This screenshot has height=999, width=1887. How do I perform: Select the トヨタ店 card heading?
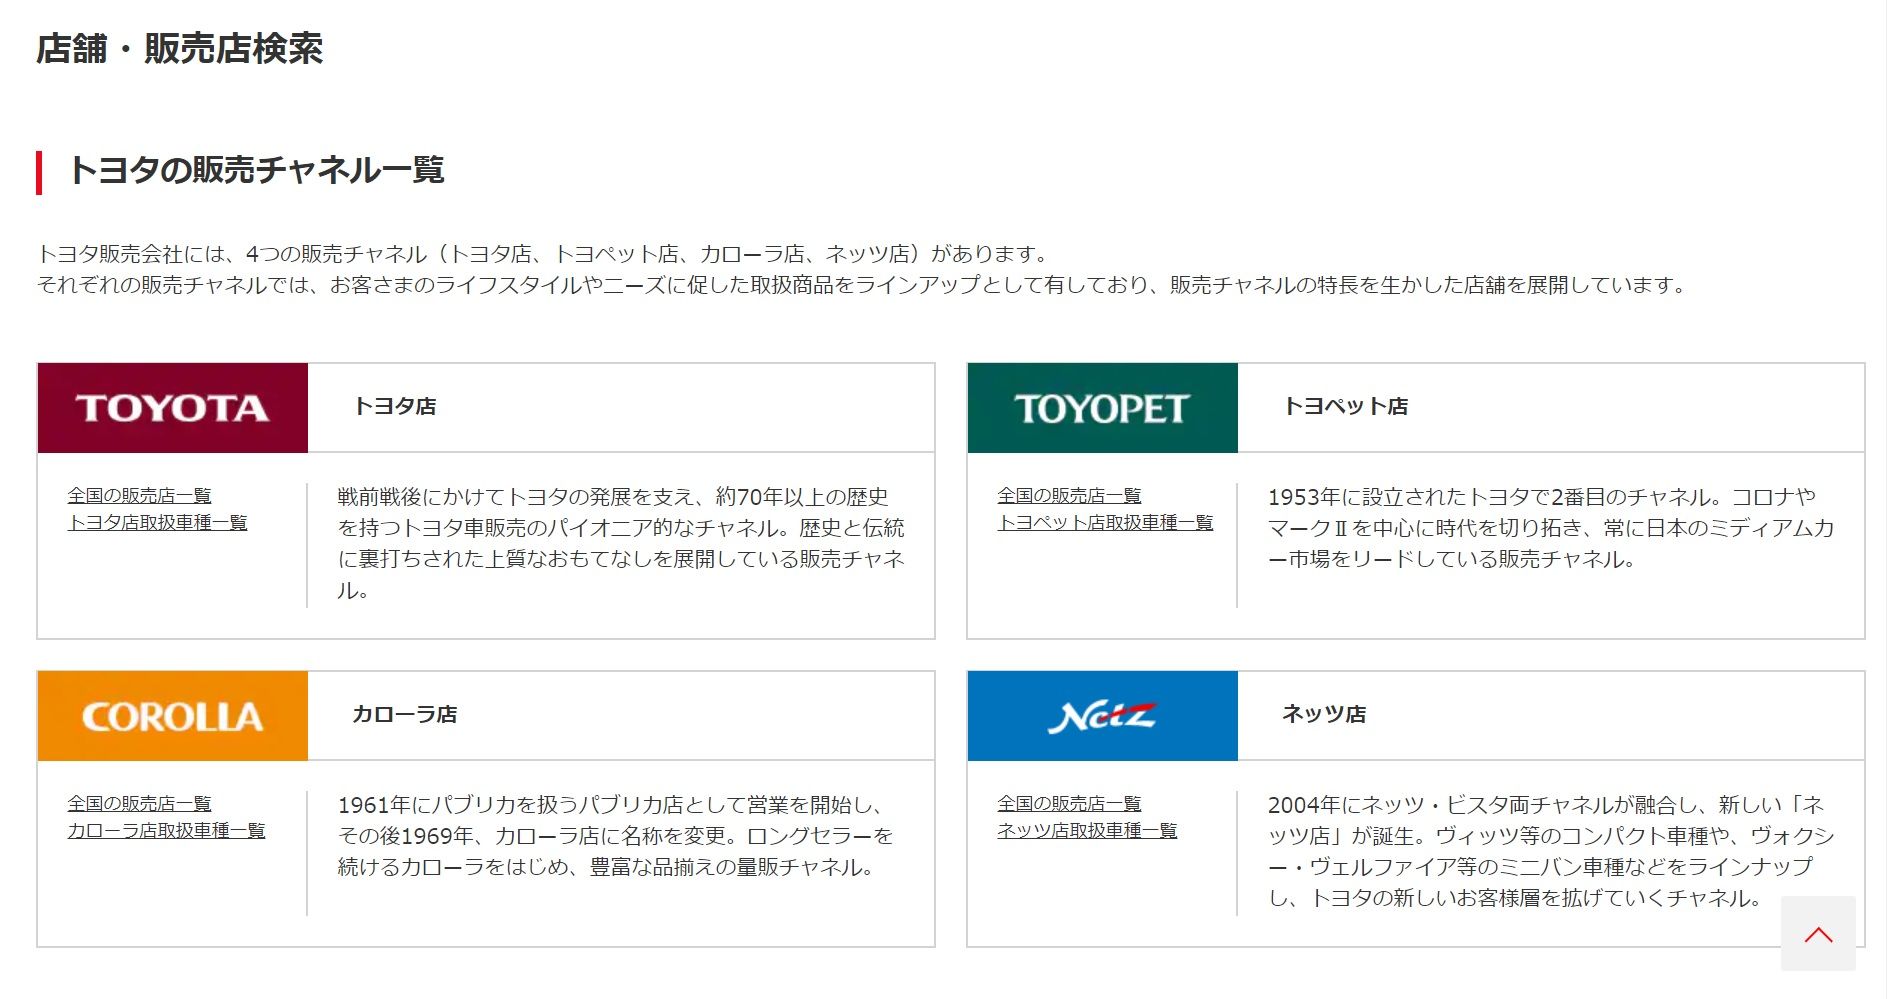[x=395, y=407]
